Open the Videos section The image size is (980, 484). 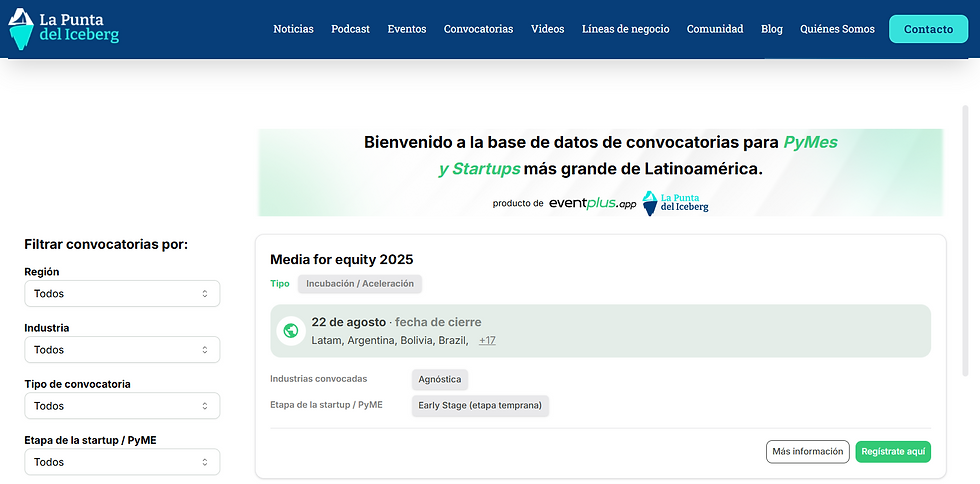click(x=548, y=29)
